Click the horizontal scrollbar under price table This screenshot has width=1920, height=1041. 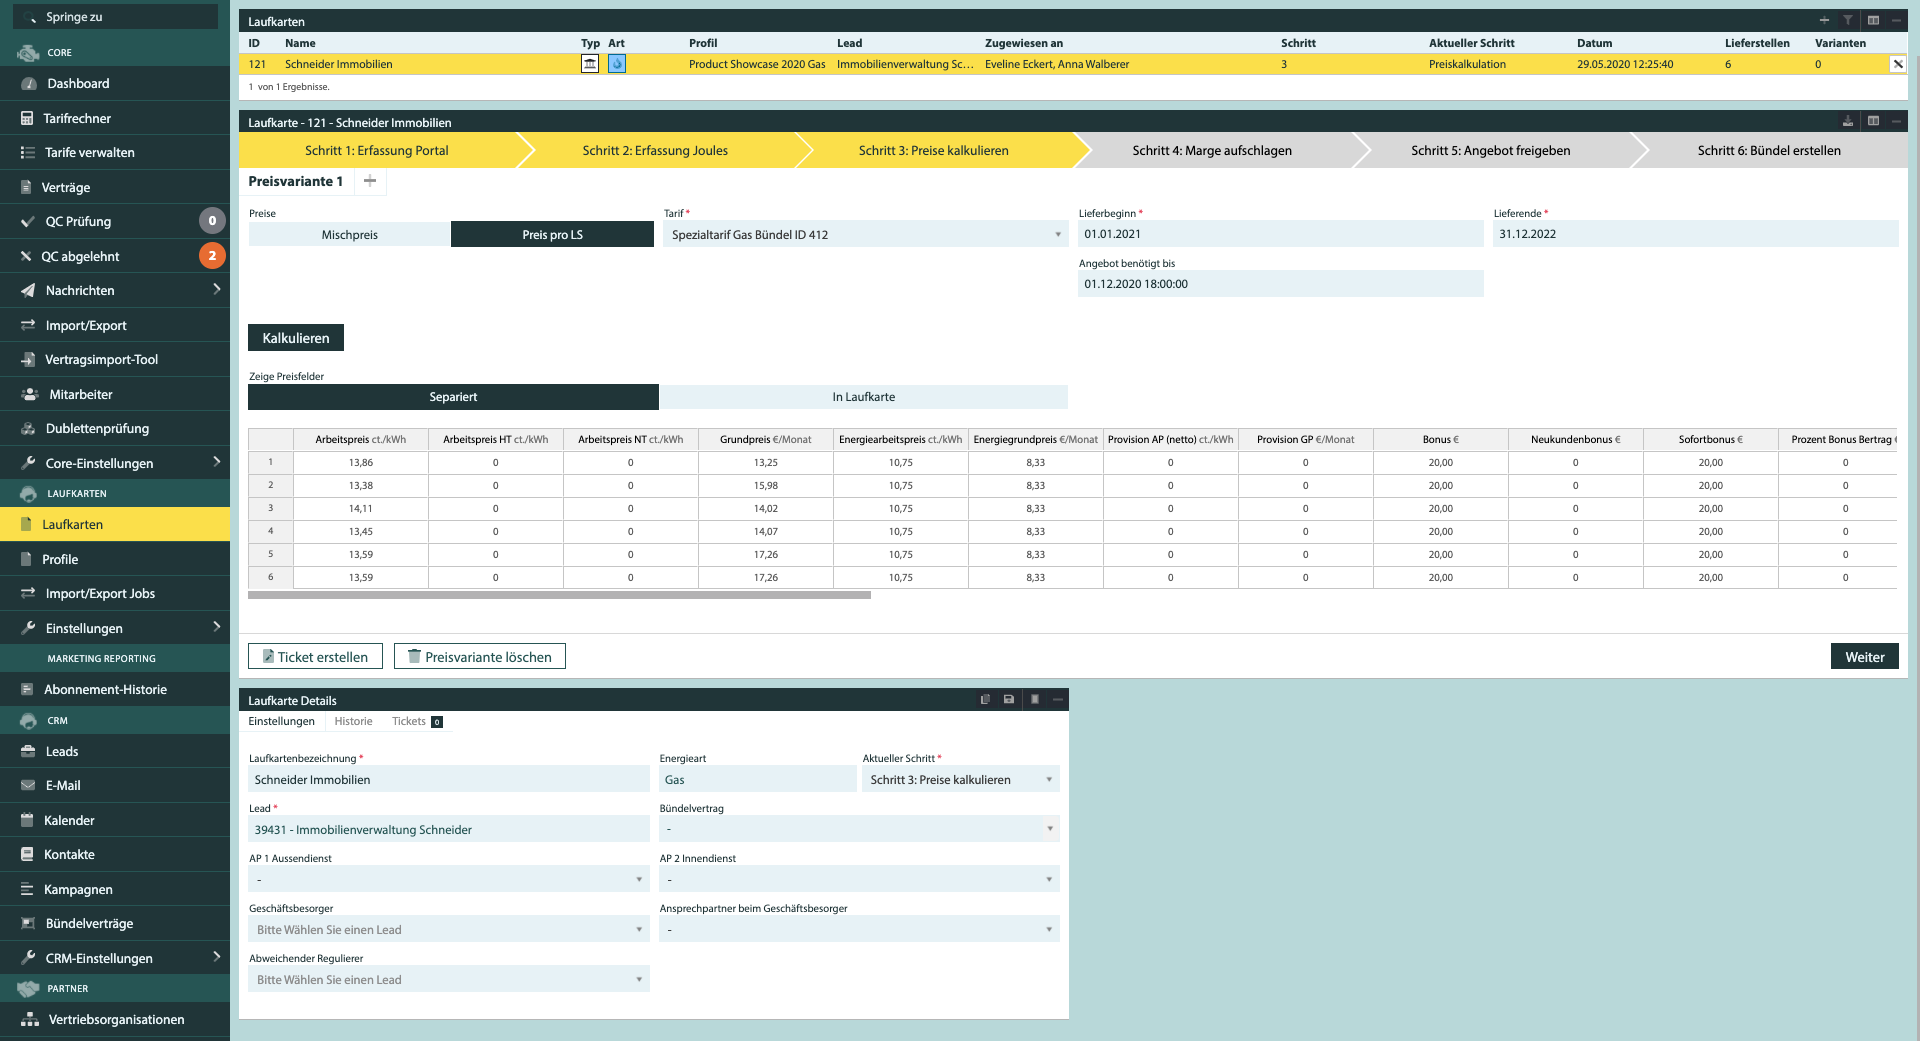559,595
